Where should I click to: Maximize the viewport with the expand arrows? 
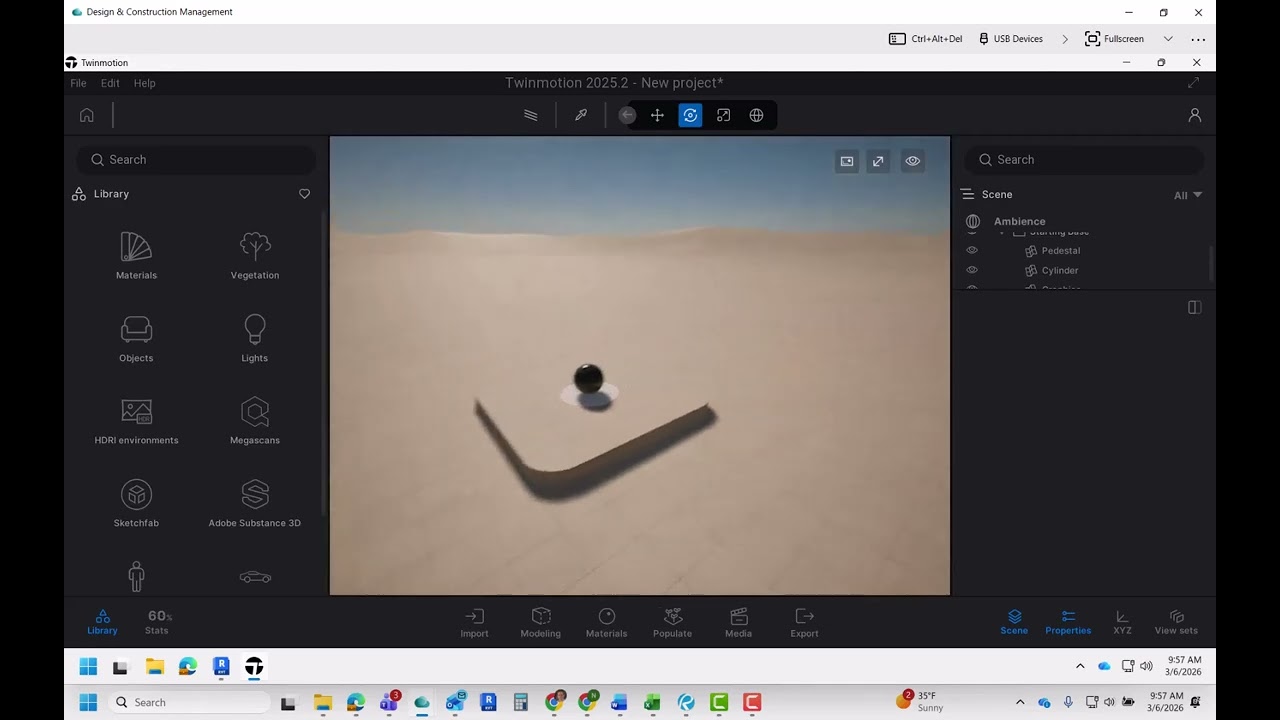878,161
